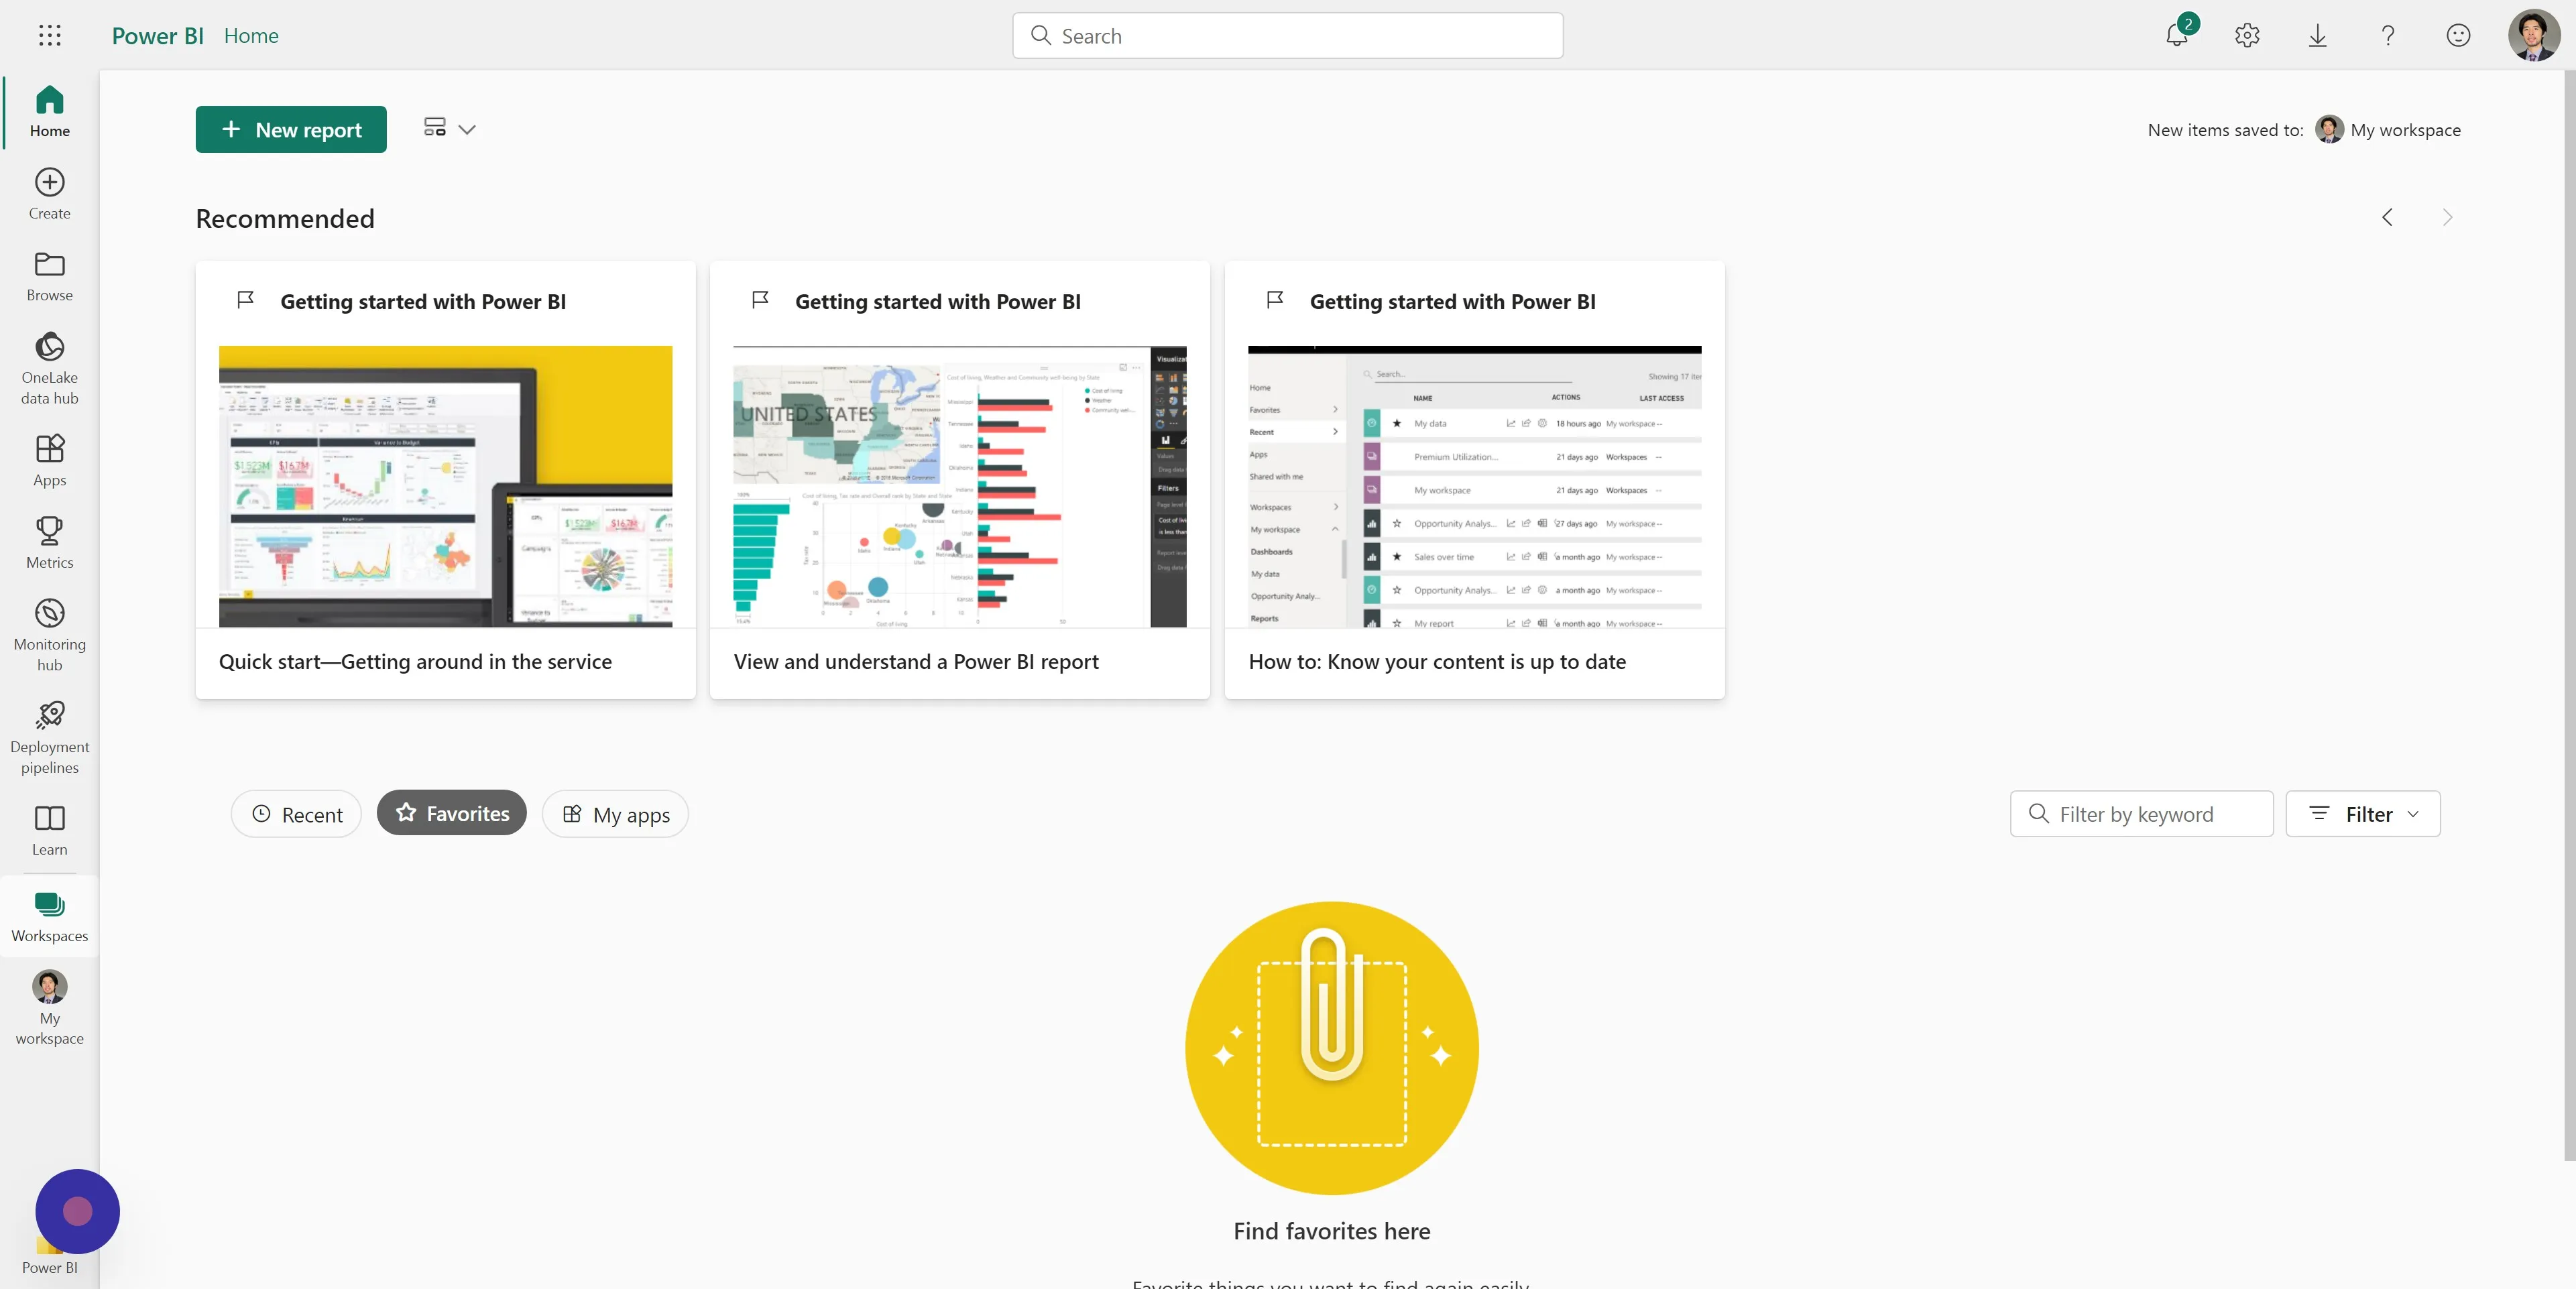
Task: Open the content list thumbnail on third card
Action: [x=1475, y=486]
